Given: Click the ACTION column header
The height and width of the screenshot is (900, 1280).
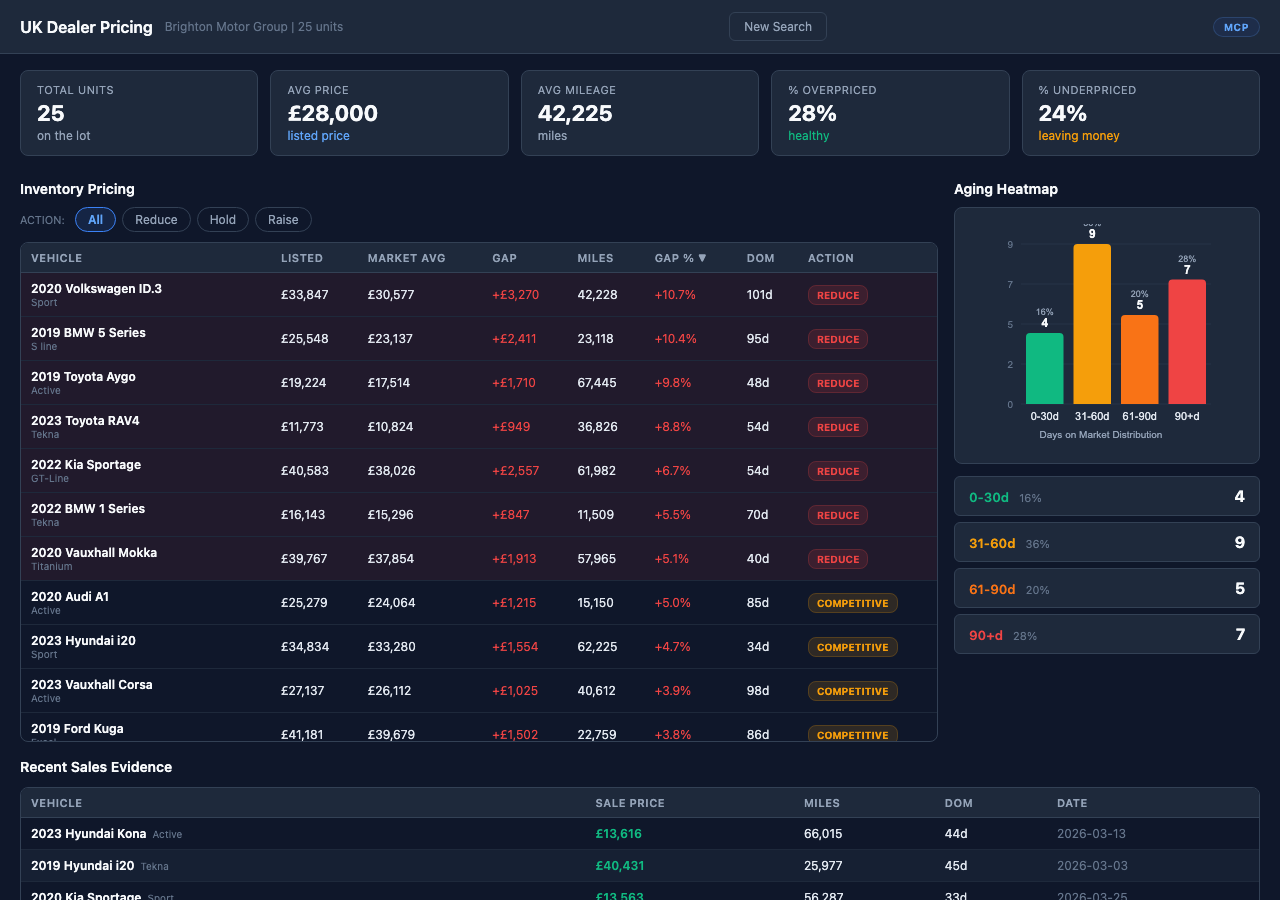Looking at the screenshot, I should tap(831, 258).
